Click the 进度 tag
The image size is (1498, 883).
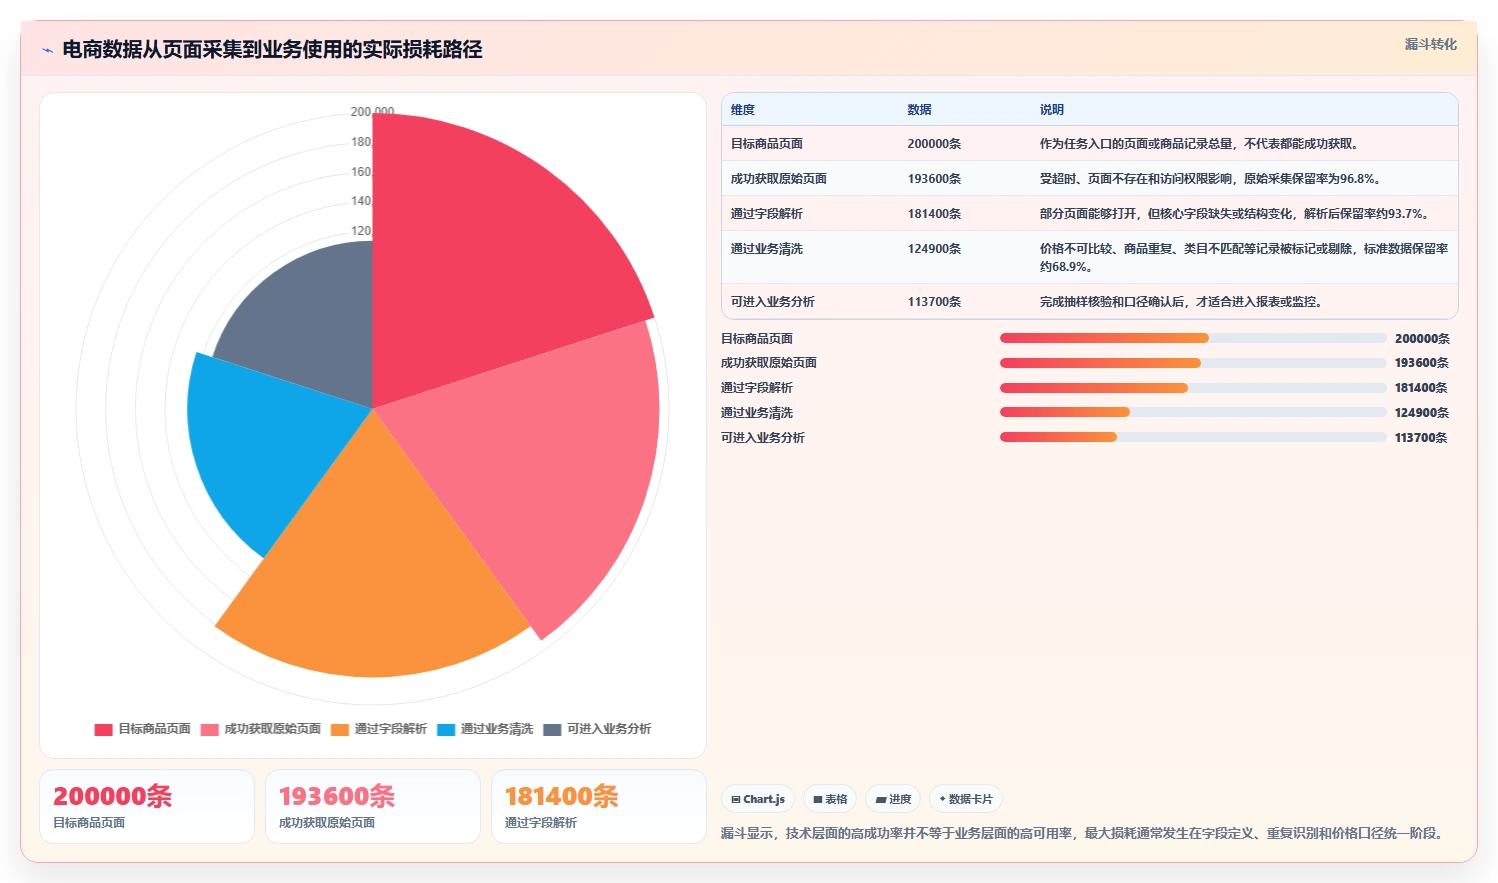pyautogui.click(x=893, y=799)
